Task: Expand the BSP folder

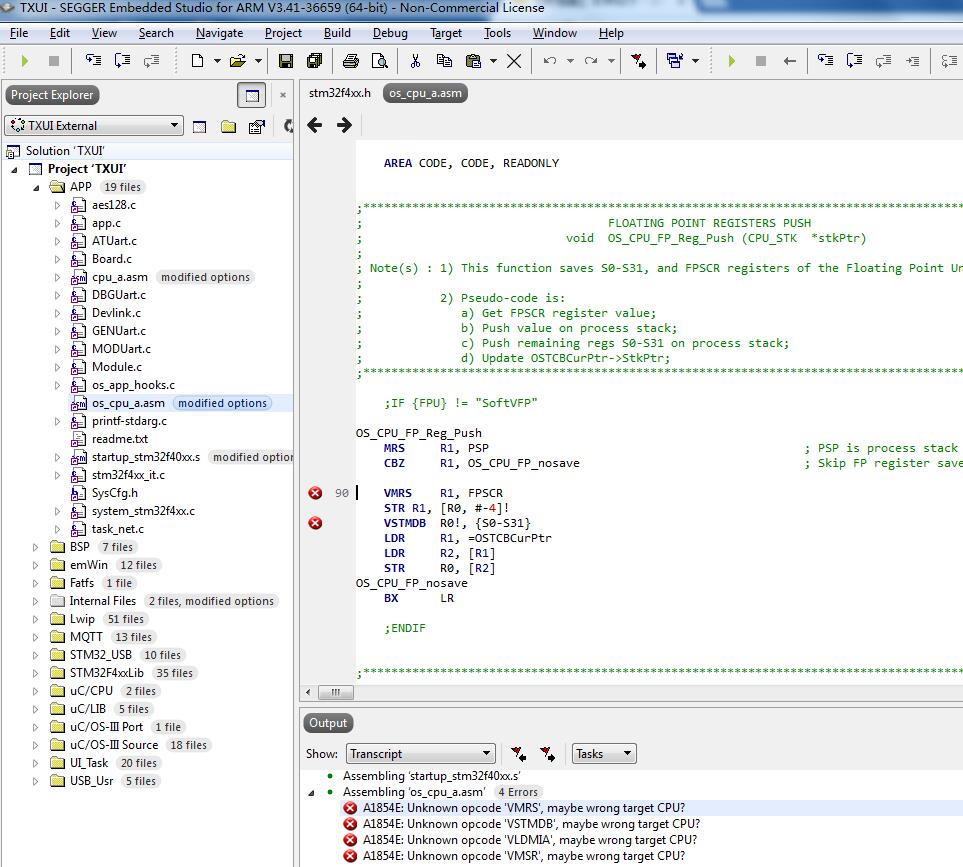Action: click(36, 547)
